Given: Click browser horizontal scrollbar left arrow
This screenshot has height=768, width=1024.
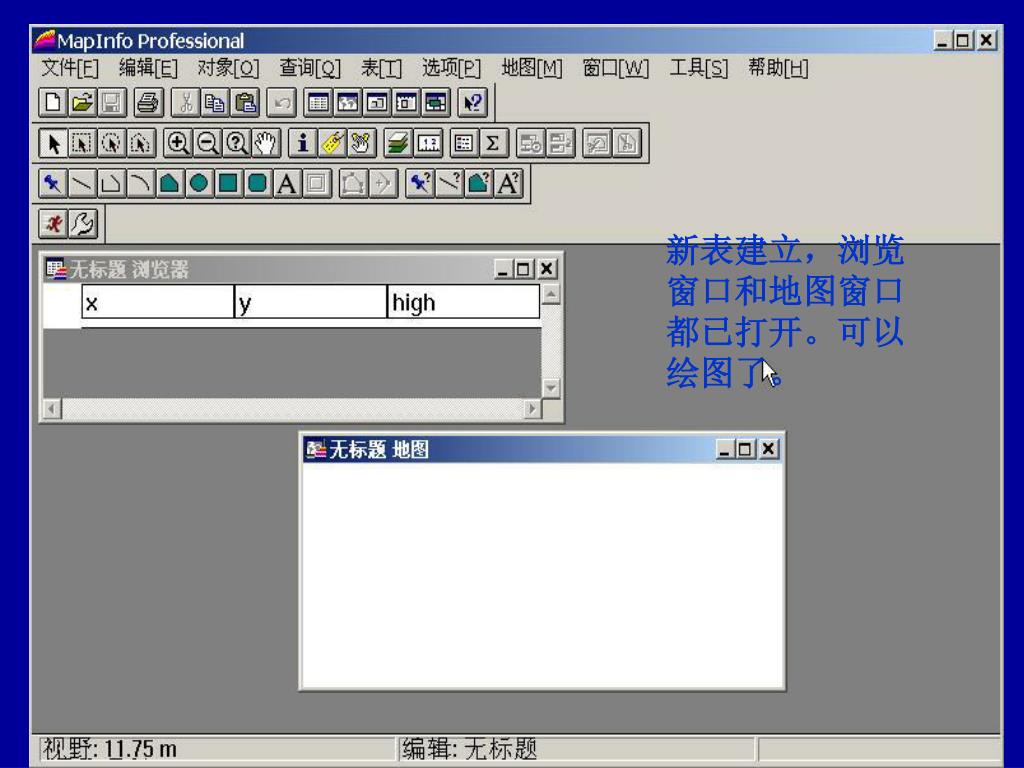Looking at the screenshot, I should click(52, 409).
